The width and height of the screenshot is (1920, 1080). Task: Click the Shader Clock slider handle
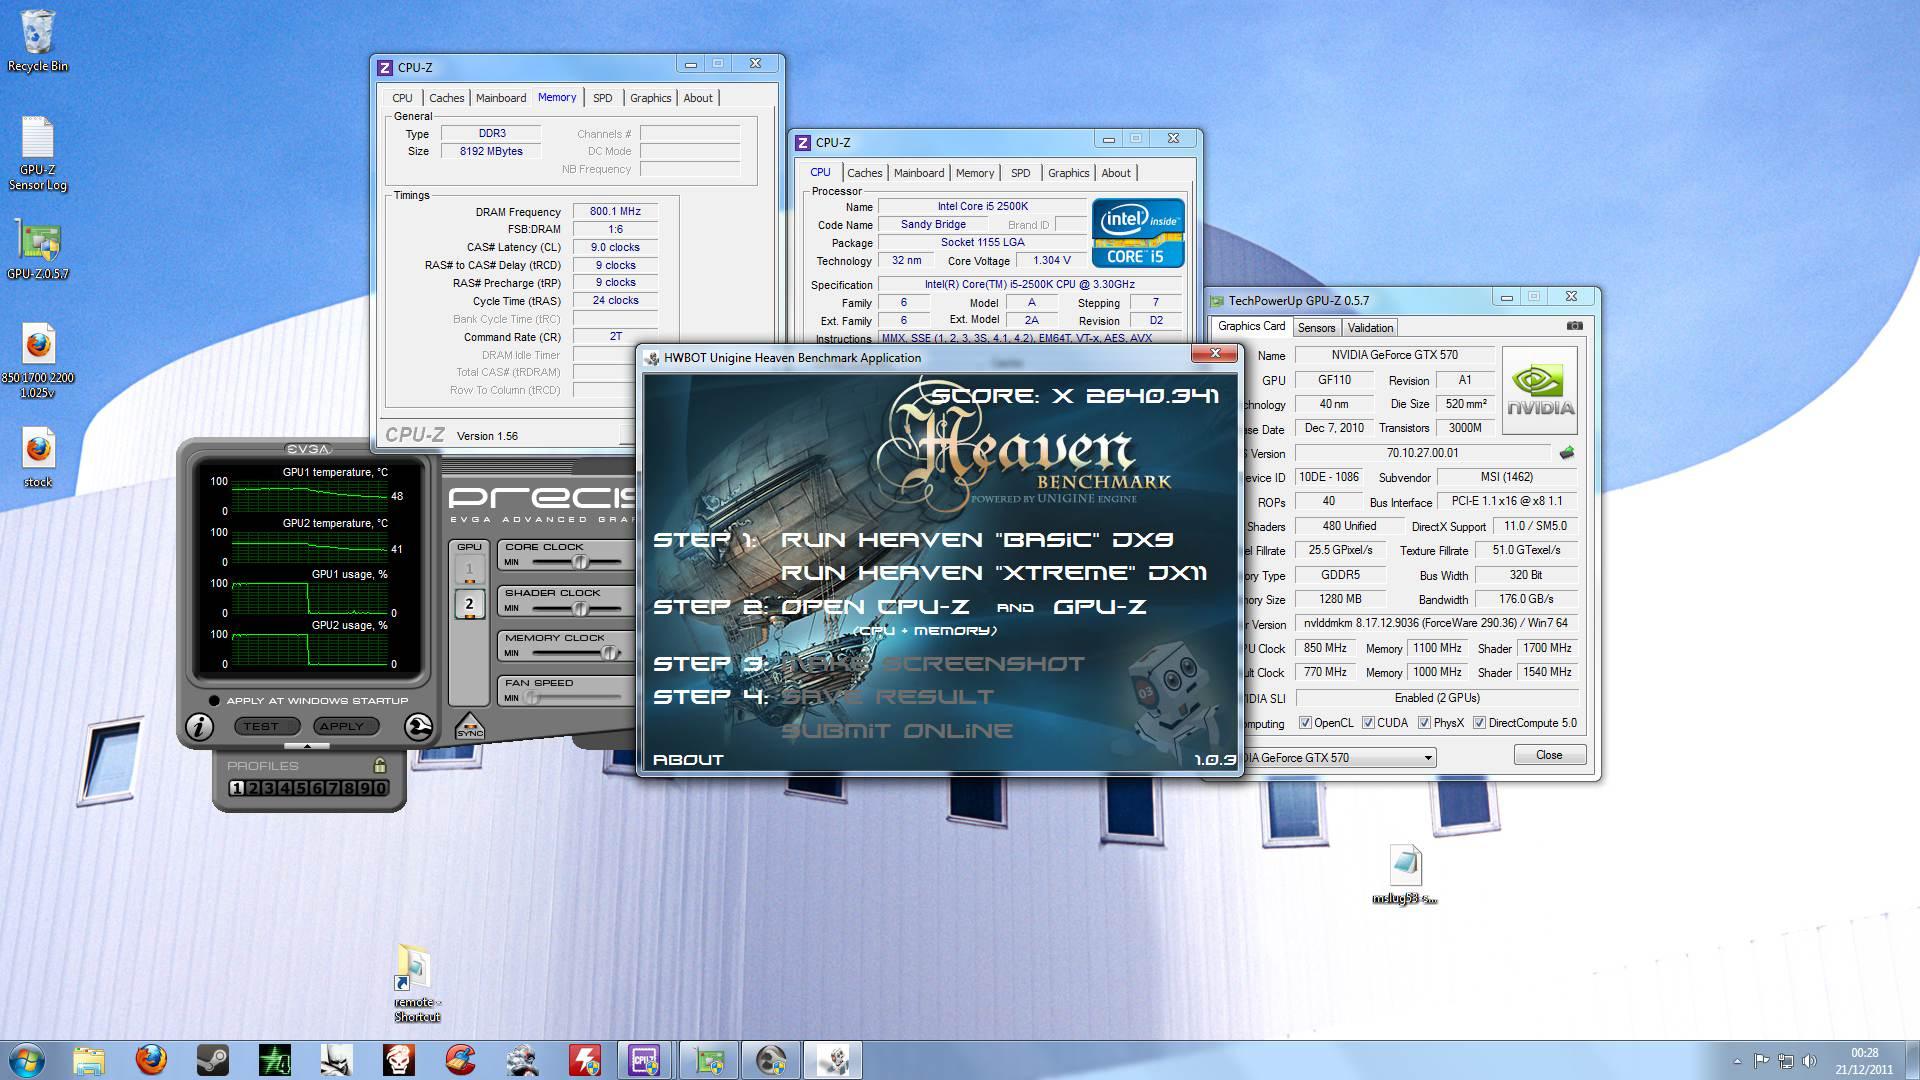[579, 608]
